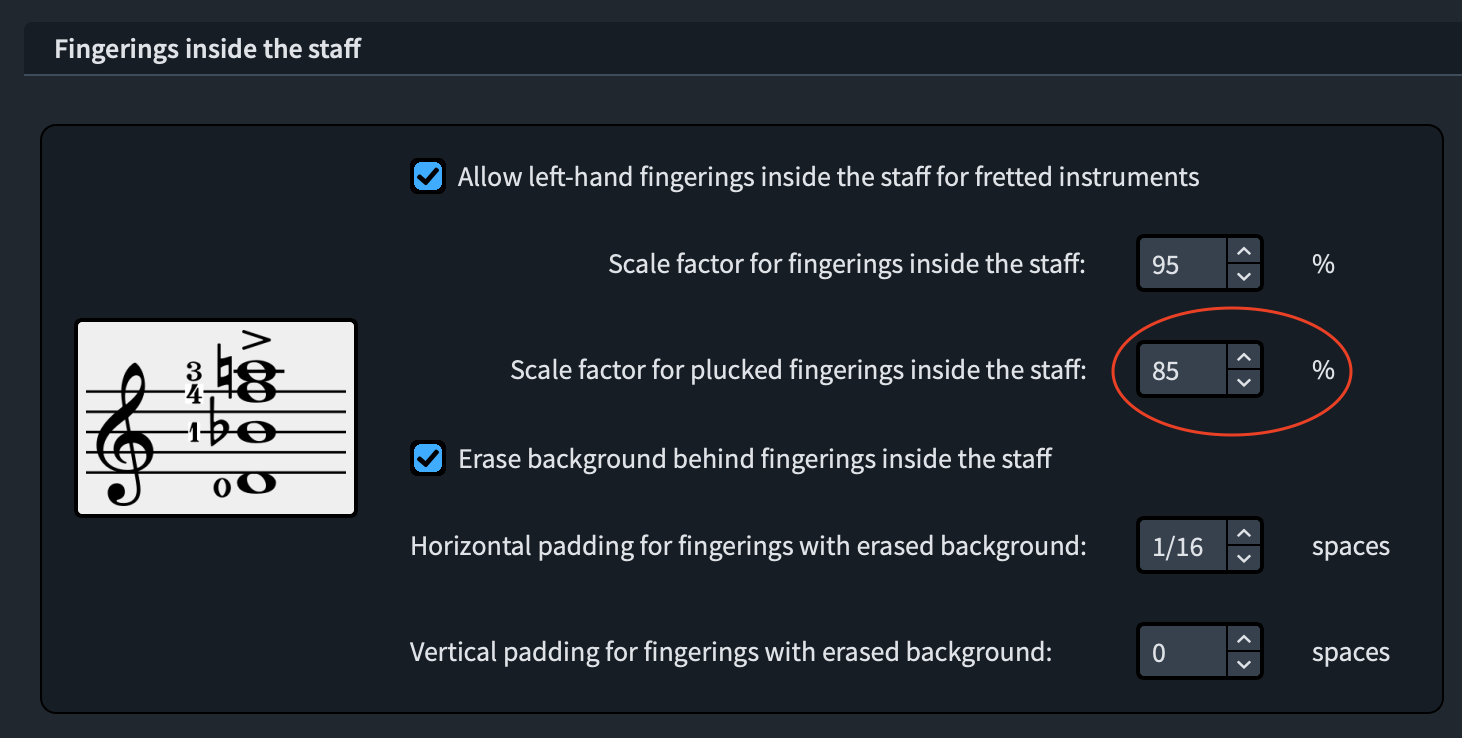Increase horizontal padding for erased background
1462x738 pixels.
coord(1243,533)
